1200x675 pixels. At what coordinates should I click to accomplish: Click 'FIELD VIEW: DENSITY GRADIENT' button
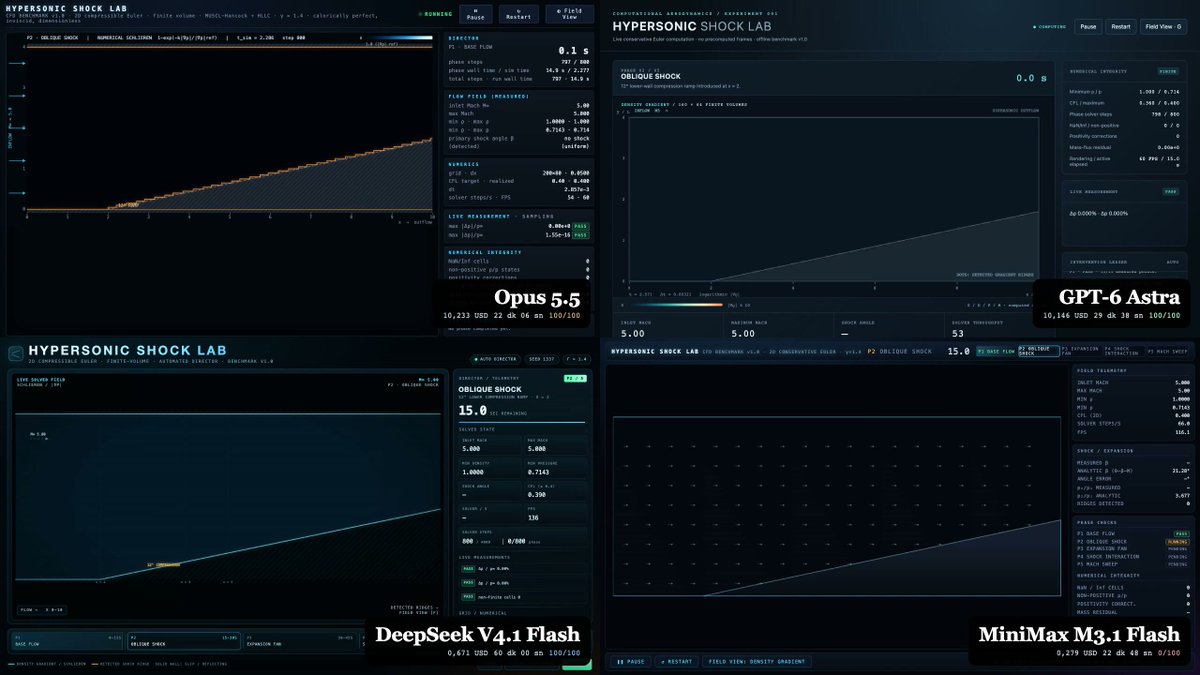point(758,661)
